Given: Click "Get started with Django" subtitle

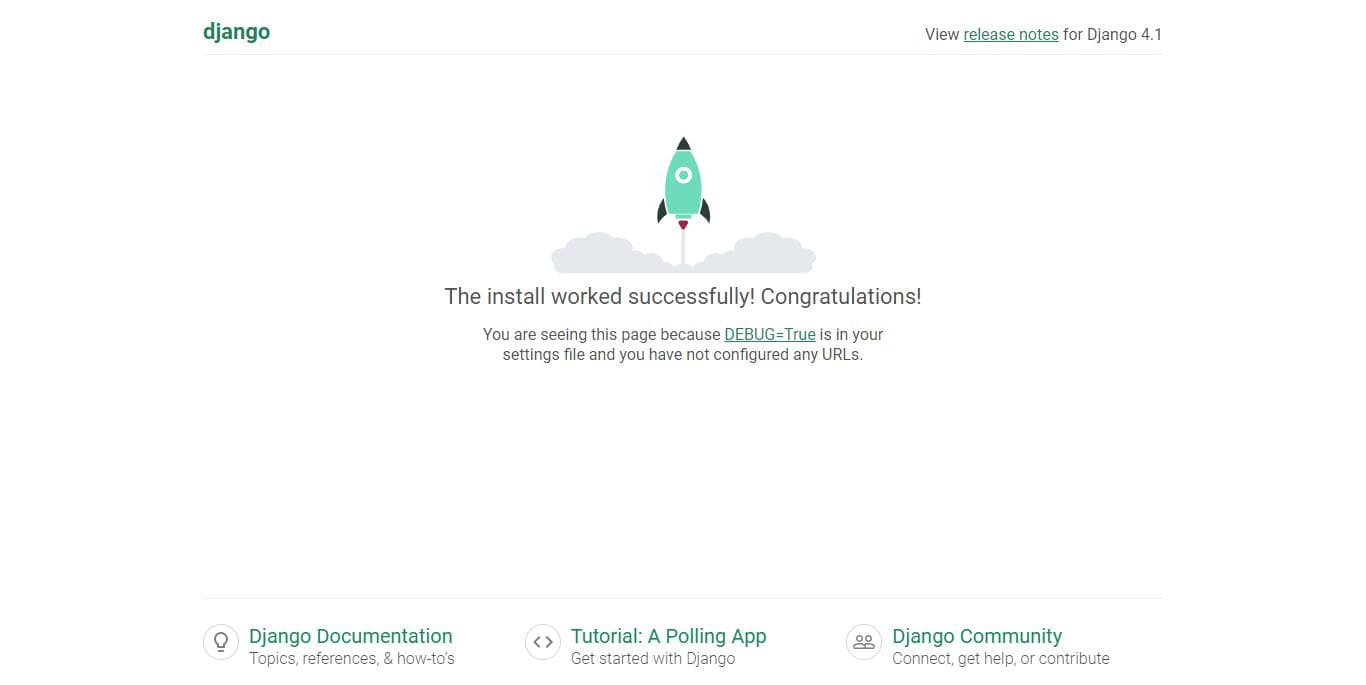Looking at the screenshot, I should pyautogui.click(x=652, y=658).
